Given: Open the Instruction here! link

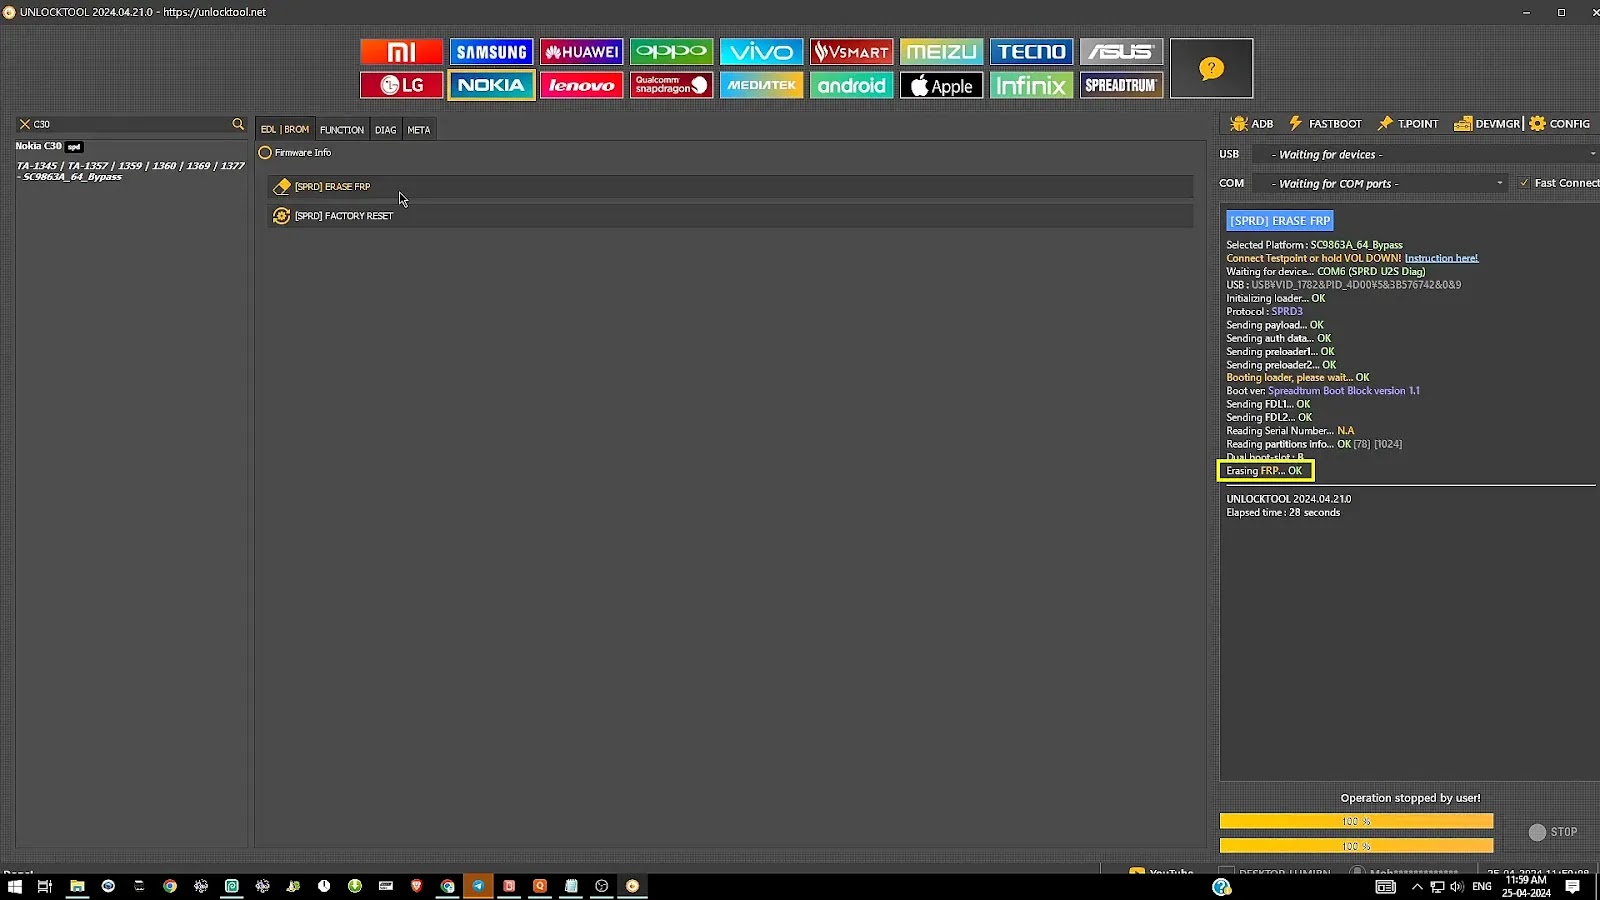Looking at the screenshot, I should click(1441, 258).
